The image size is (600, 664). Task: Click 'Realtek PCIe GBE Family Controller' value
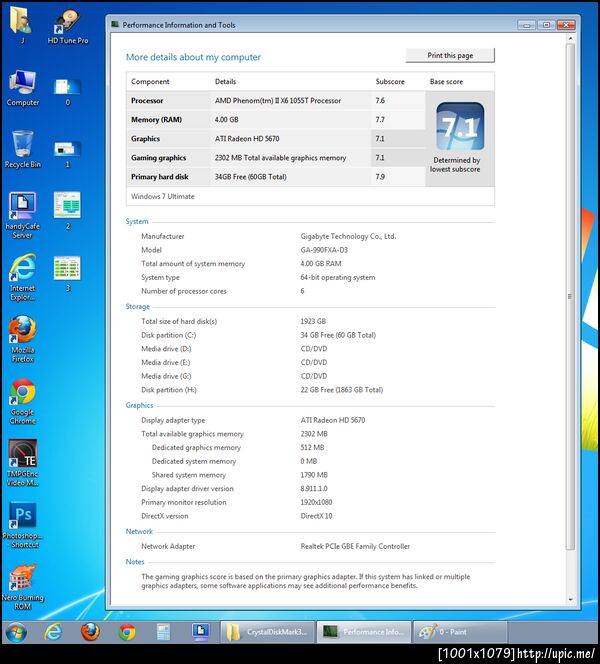pyautogui.click(x=355, y=546)
